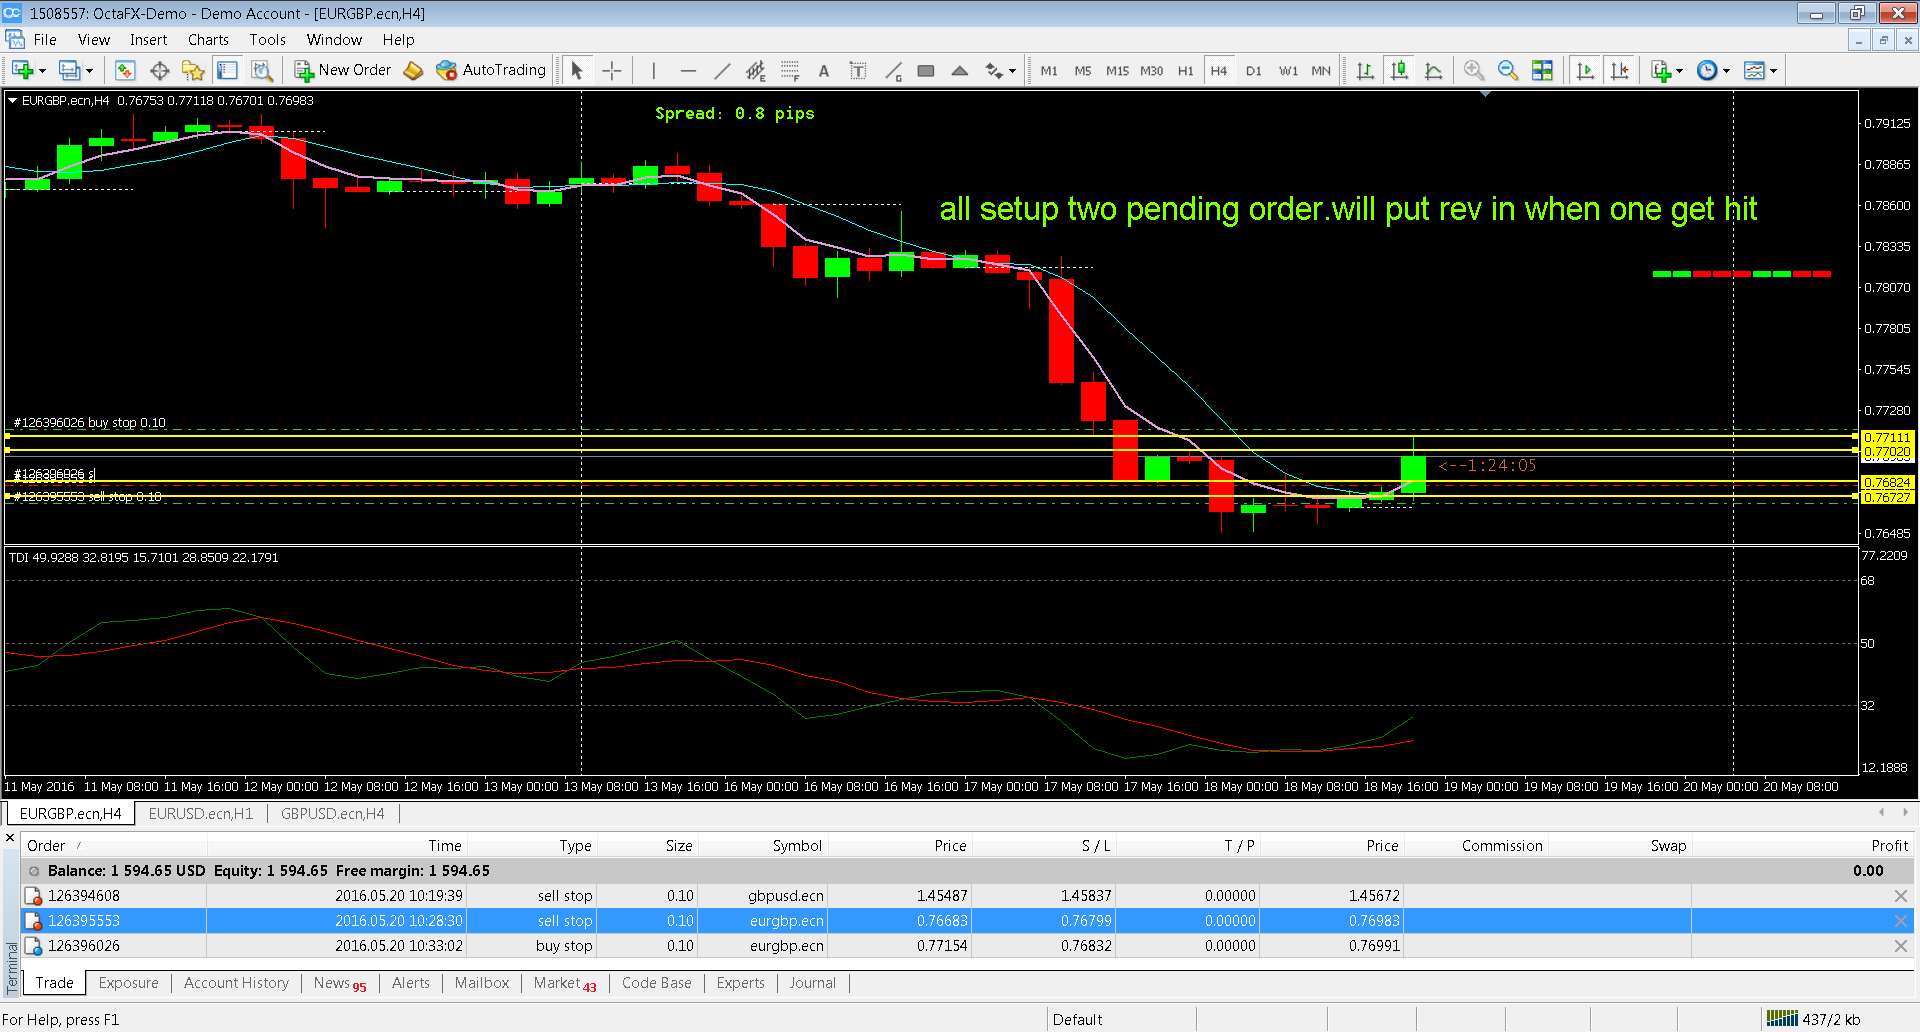Toggle the Terminal panel icon
Viewport: 1920px width, 1032px height.
[227, 70]
